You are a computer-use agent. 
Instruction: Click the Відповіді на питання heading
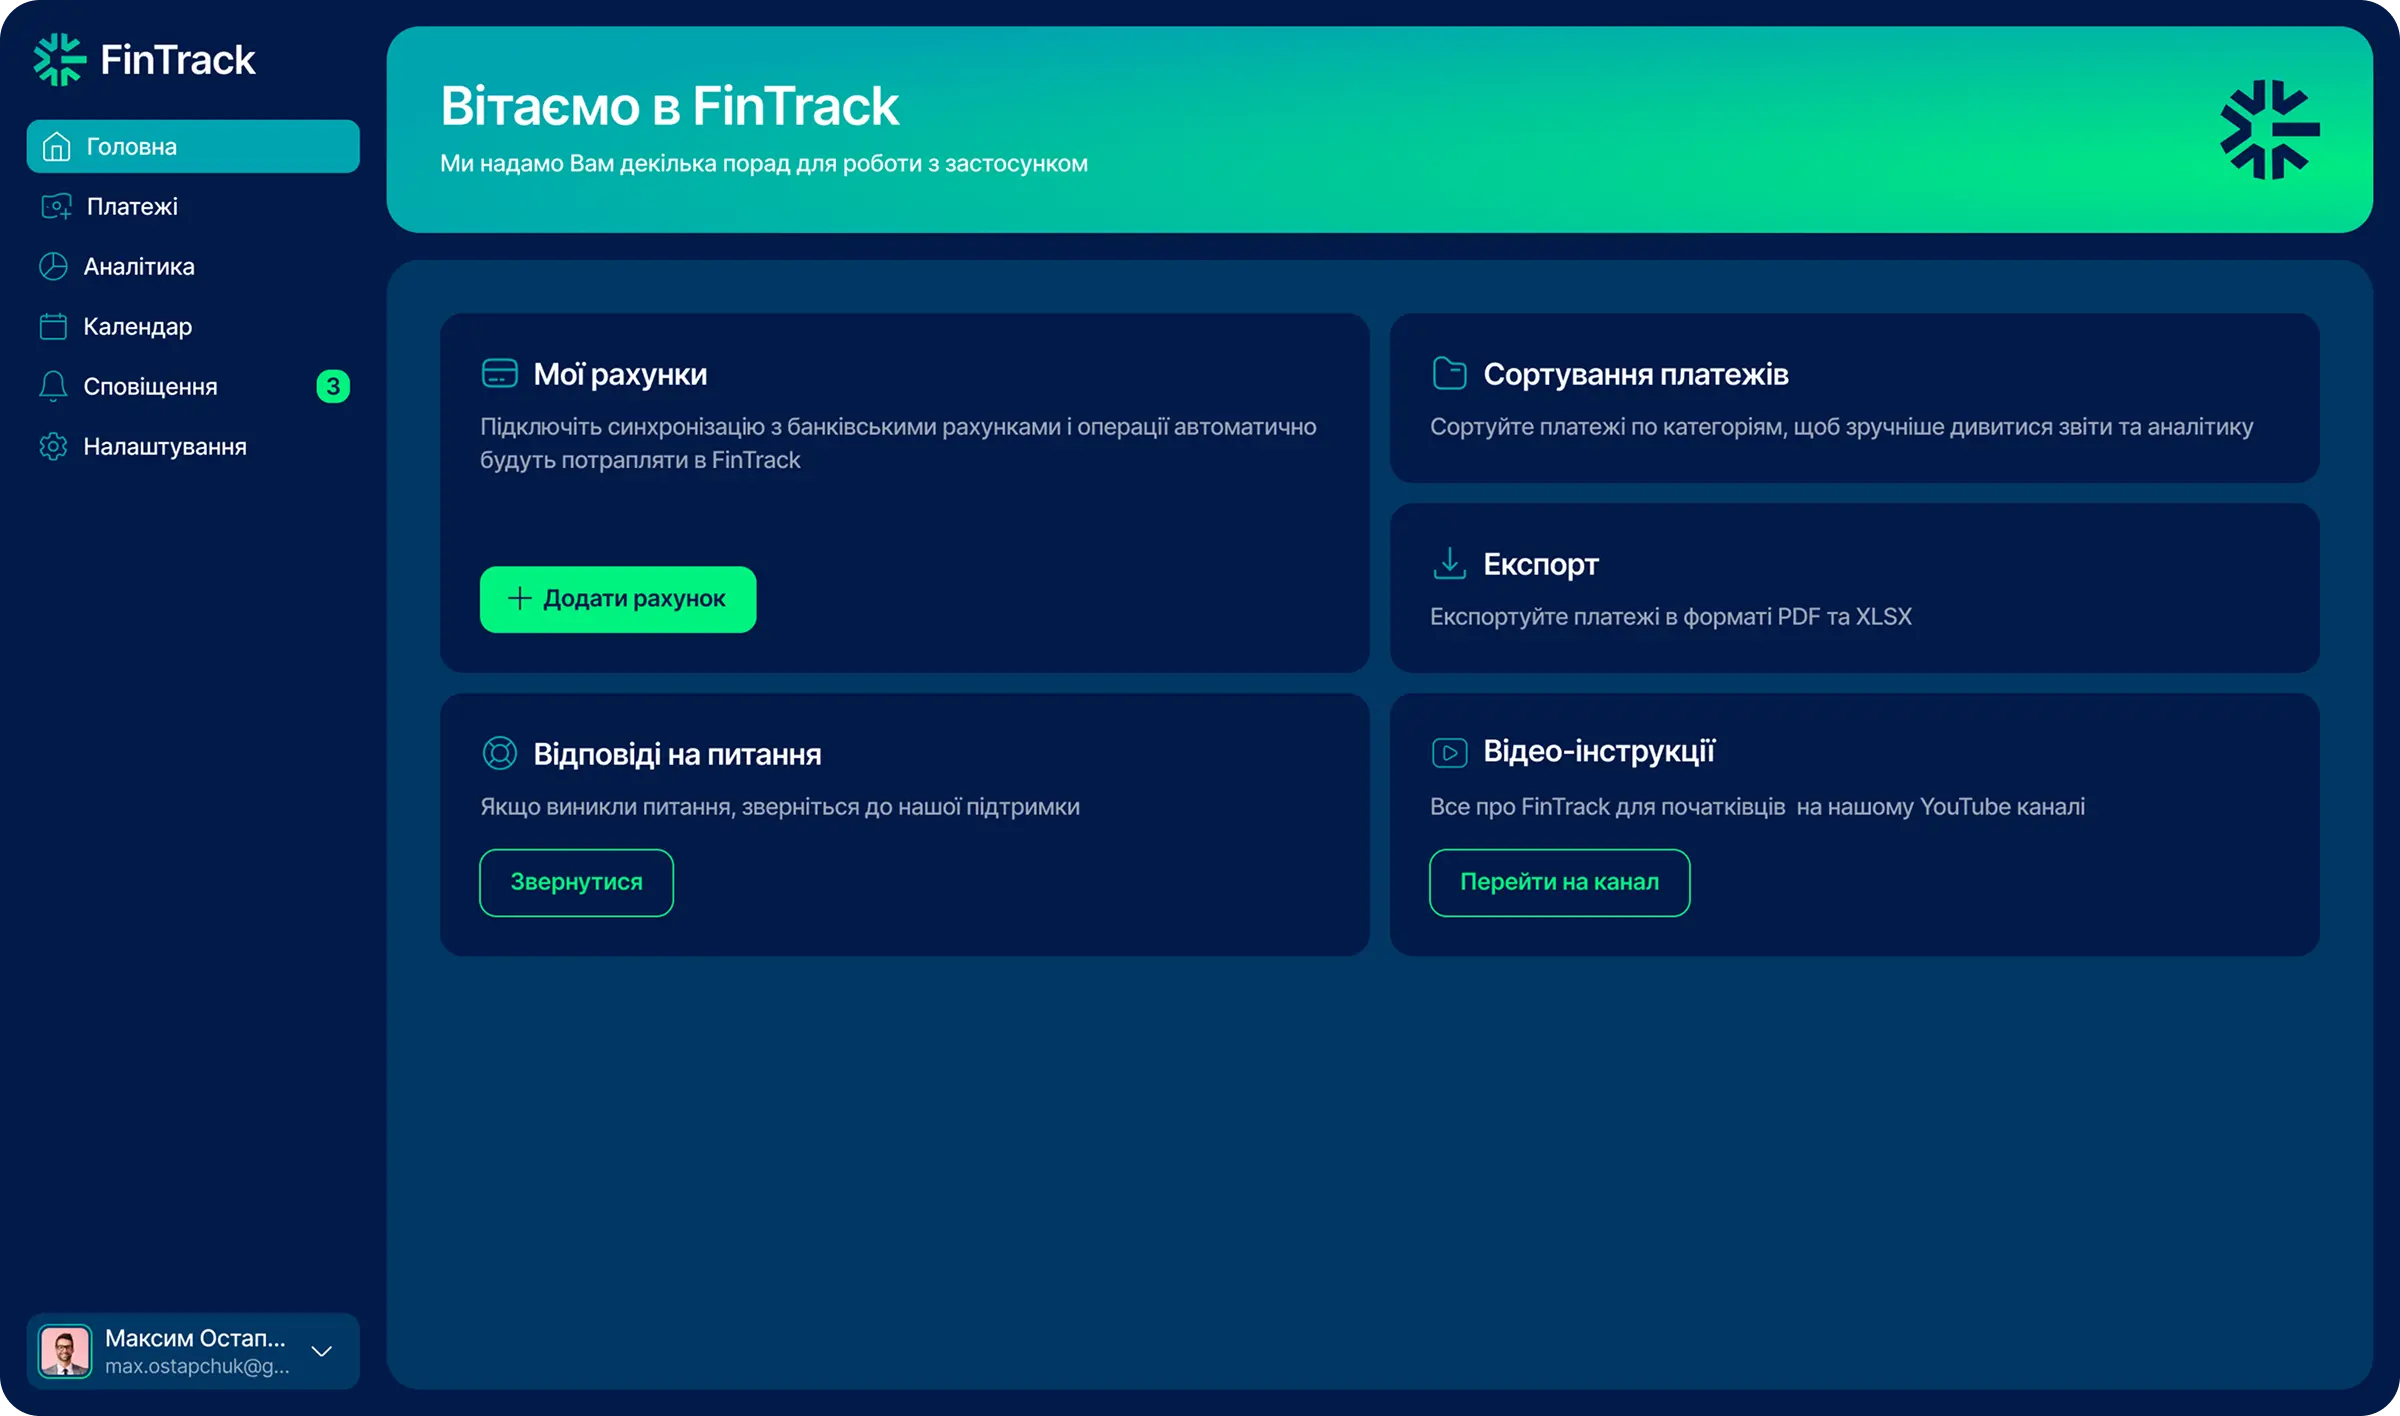pyautogui.click(x=677, y=754)
